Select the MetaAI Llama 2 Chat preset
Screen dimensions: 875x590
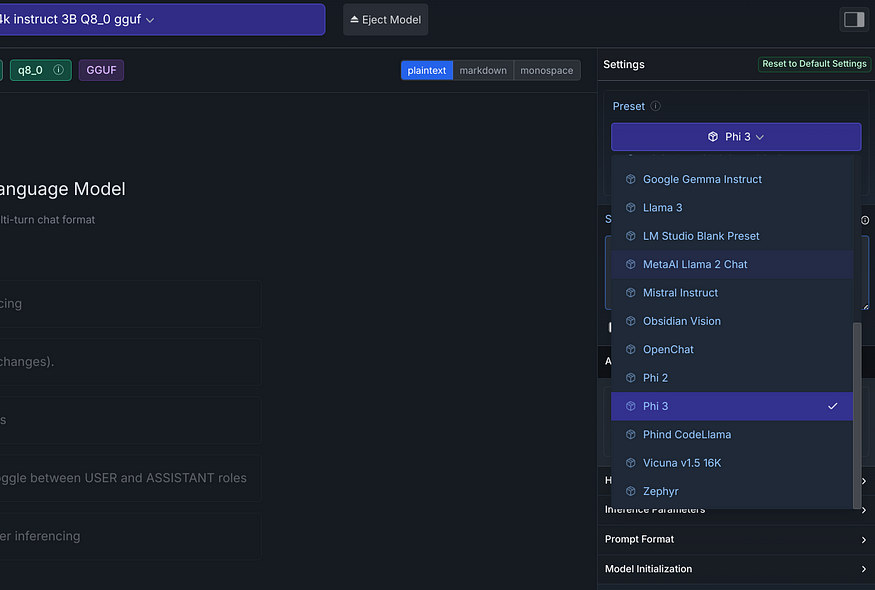click(732, 265)
